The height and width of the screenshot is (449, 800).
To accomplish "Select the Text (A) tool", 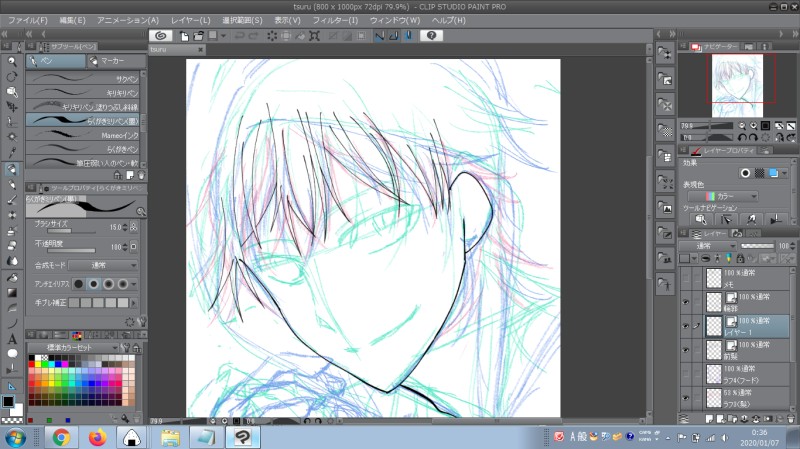I will click(x=12, y=339).
